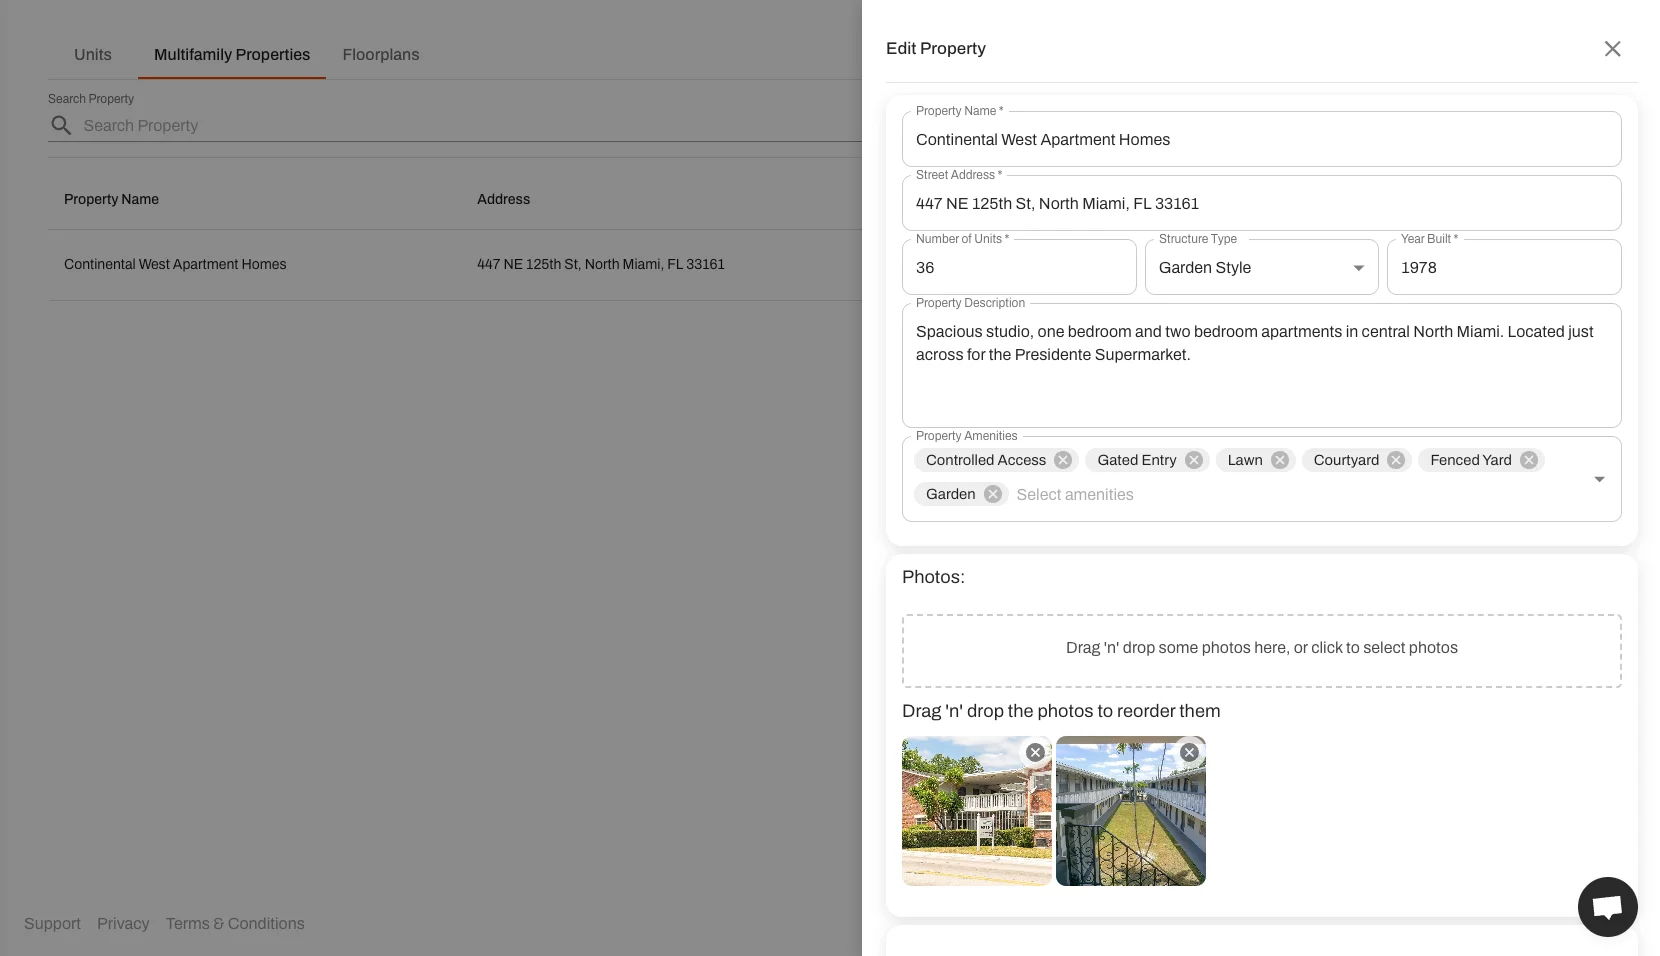Click the photo upload drop zone

pyautogui.click(x=1261, y=650)
